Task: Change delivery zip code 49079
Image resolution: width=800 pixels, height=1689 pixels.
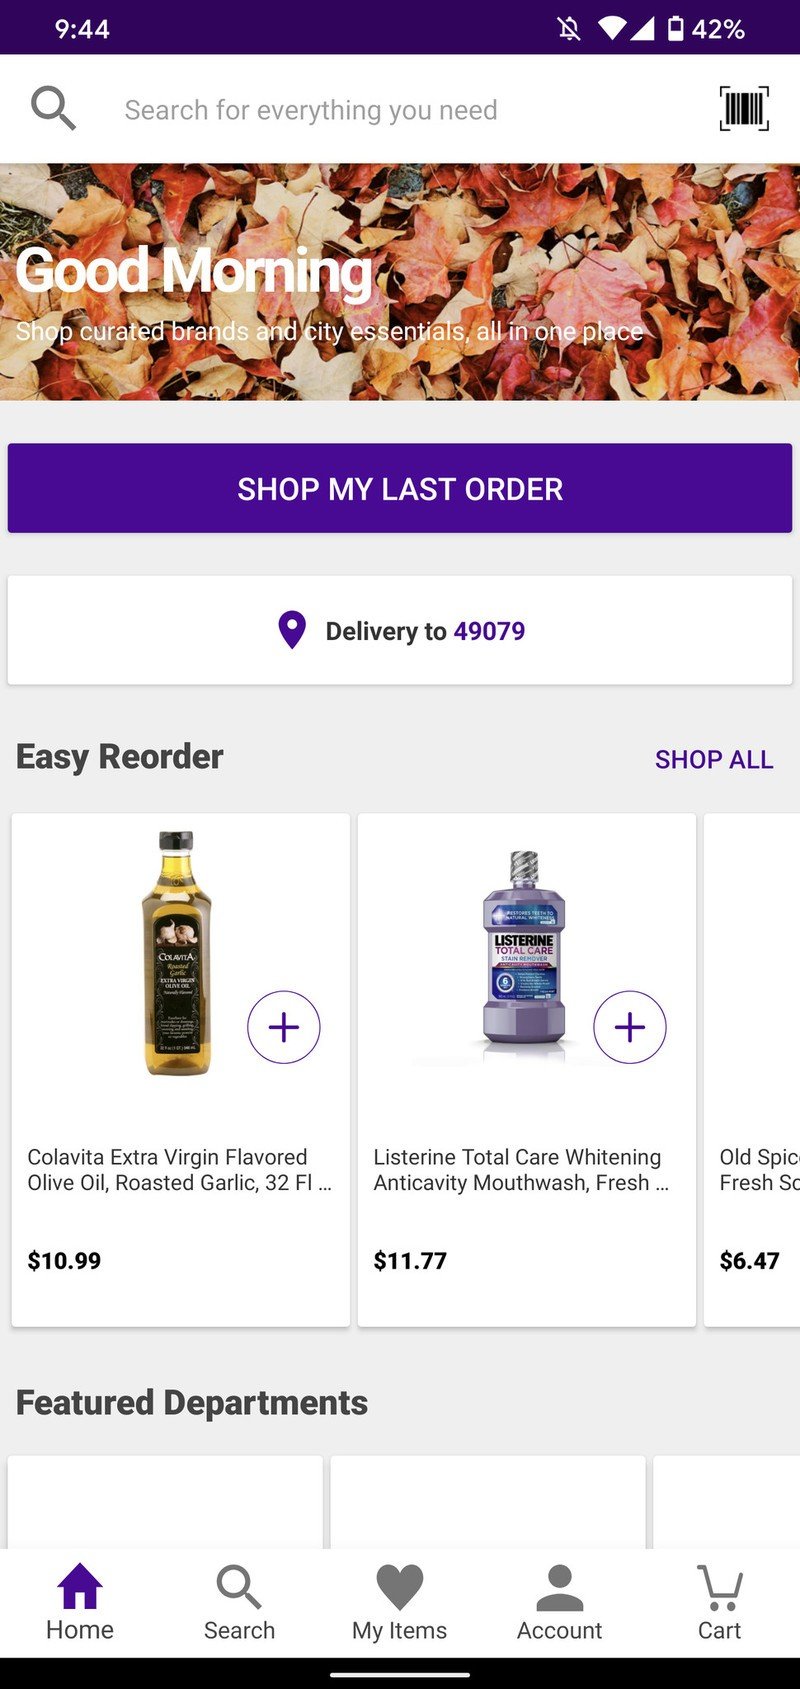Action: (x=489, y=631)
